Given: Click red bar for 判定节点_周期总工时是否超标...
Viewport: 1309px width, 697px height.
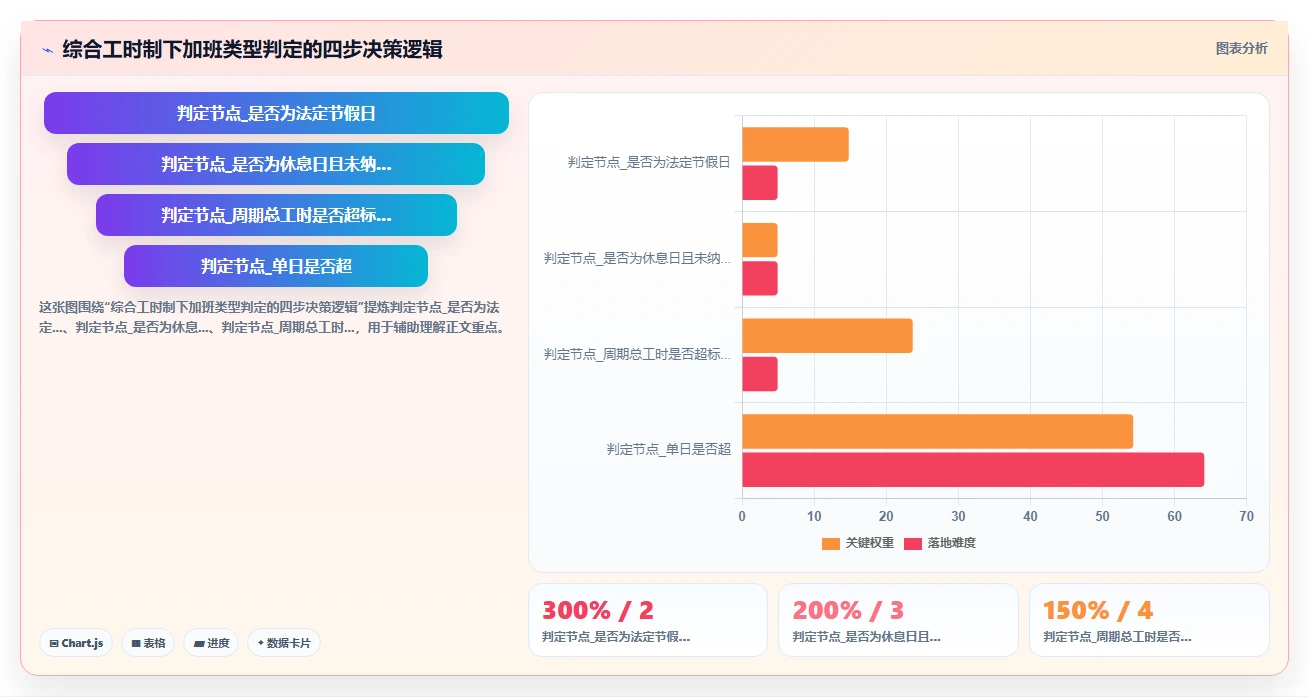Looking at the screenshot, I should tap(760, 374).
